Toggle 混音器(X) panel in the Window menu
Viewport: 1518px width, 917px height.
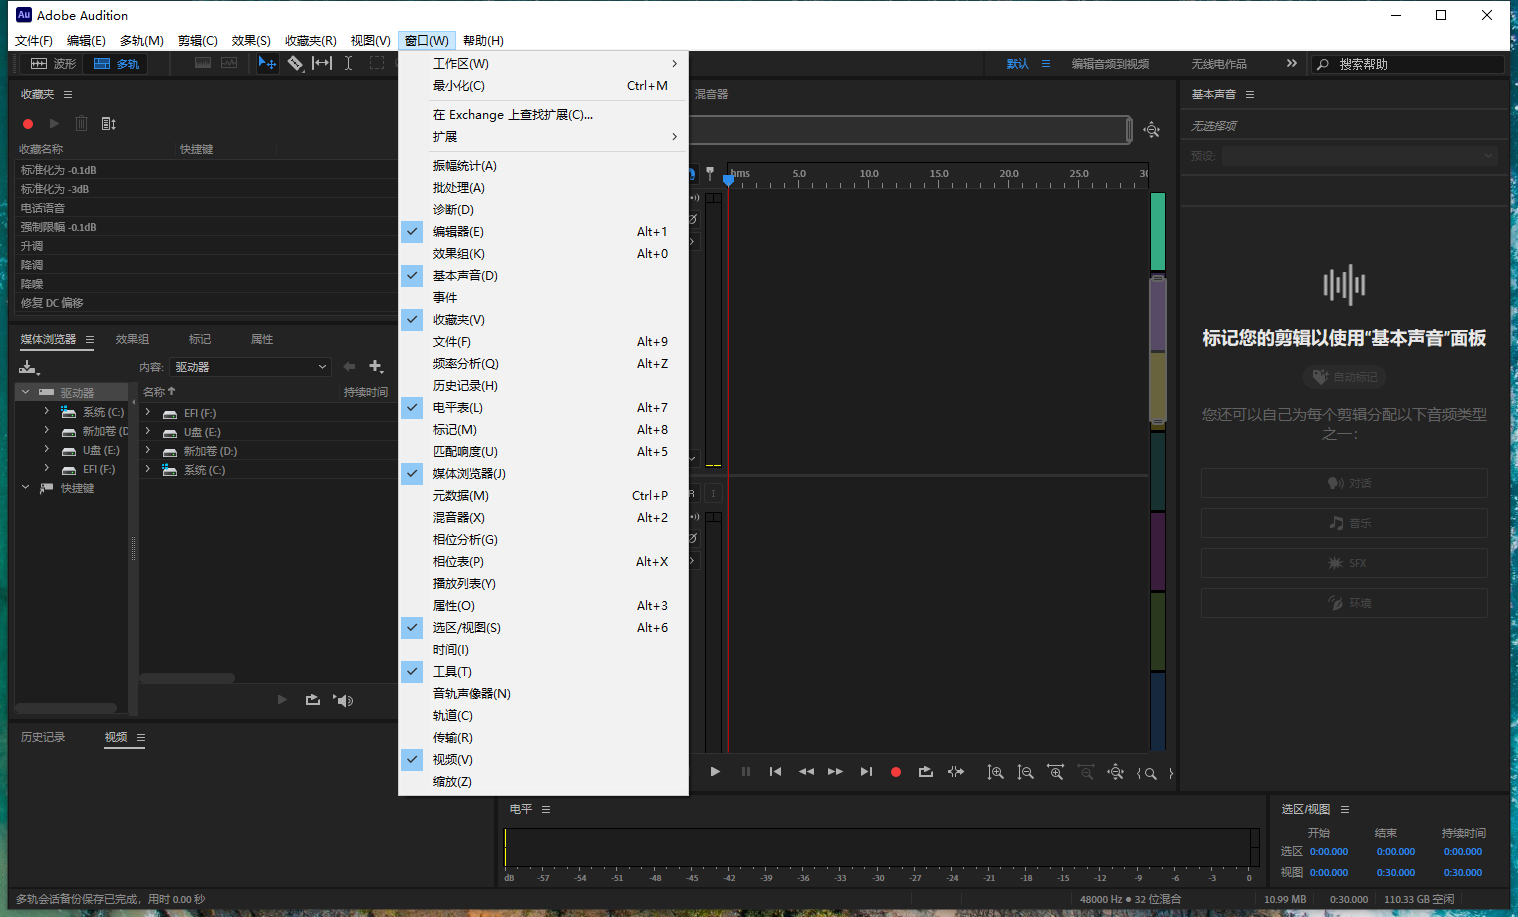point(459,517)
